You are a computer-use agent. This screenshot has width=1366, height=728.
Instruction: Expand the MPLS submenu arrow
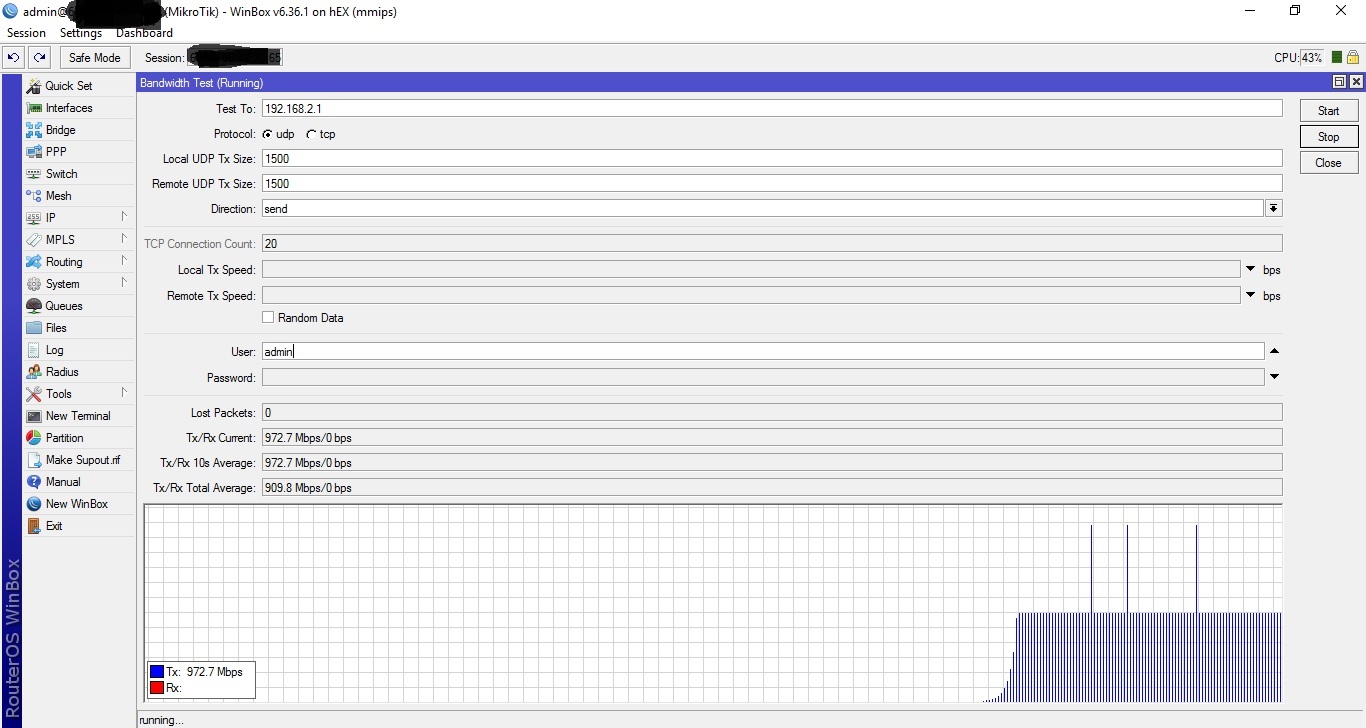124,239
